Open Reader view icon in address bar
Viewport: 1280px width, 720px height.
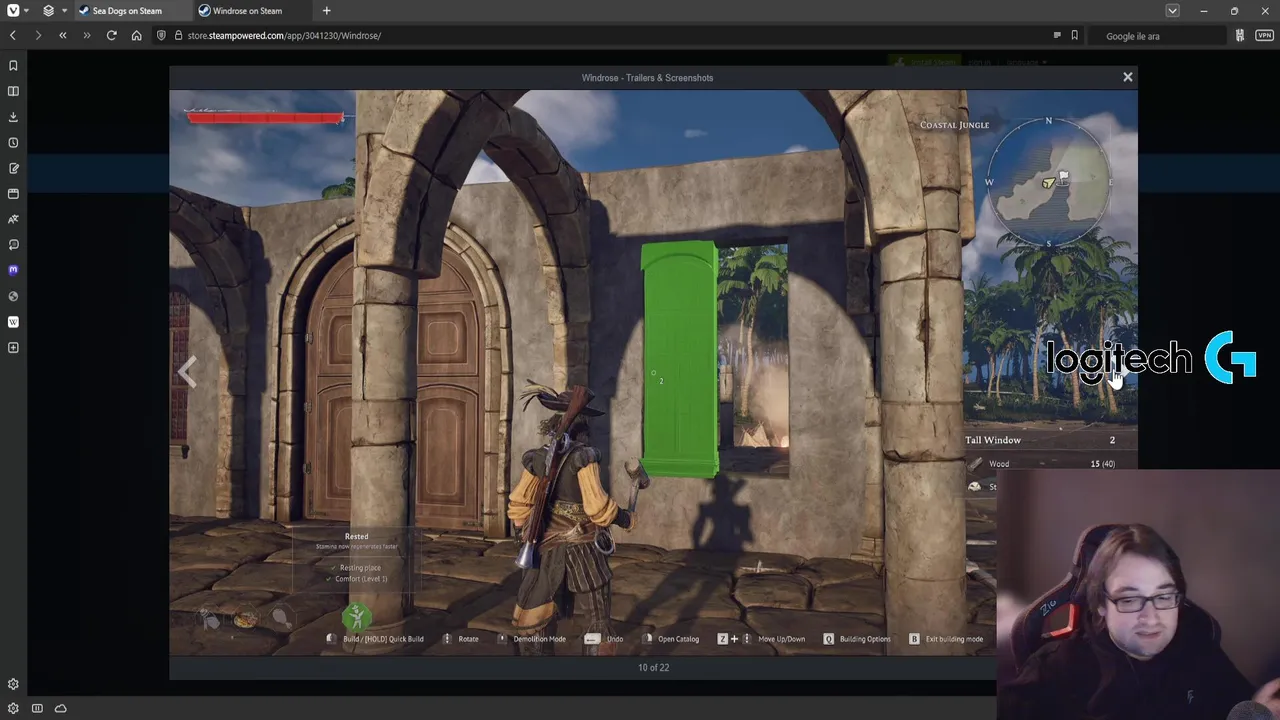click(x=1057, y=35)
